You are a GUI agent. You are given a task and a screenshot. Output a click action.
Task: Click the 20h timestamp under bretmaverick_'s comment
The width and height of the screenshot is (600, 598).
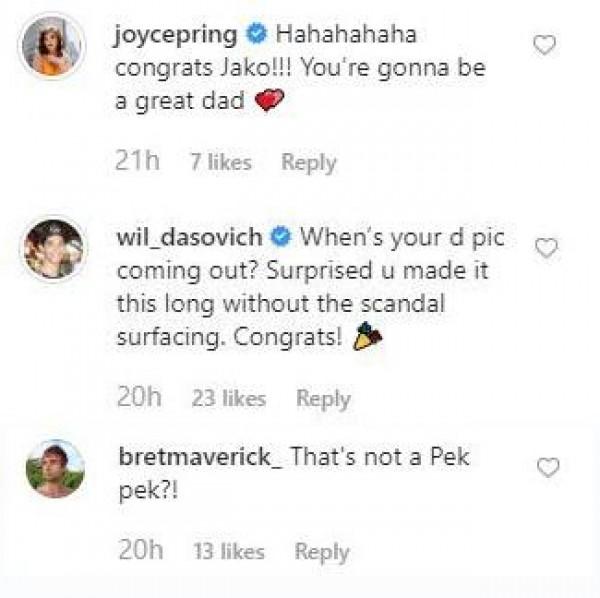coord(140,551)
